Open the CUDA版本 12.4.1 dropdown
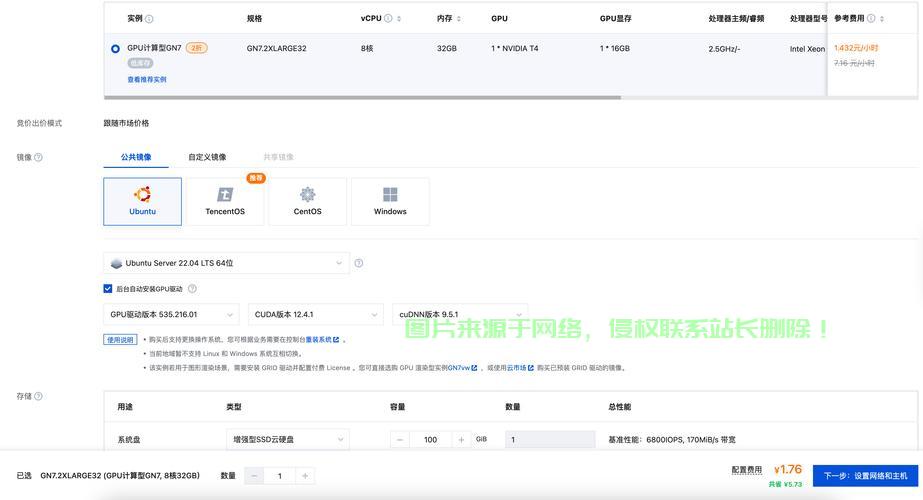This screenshot has width=923, height=500. (x=314, y=314)
